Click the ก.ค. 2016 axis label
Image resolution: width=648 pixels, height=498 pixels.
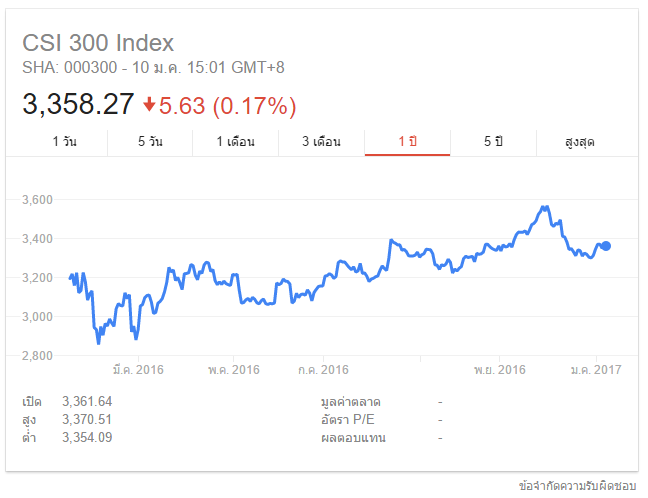pos(323,369)
